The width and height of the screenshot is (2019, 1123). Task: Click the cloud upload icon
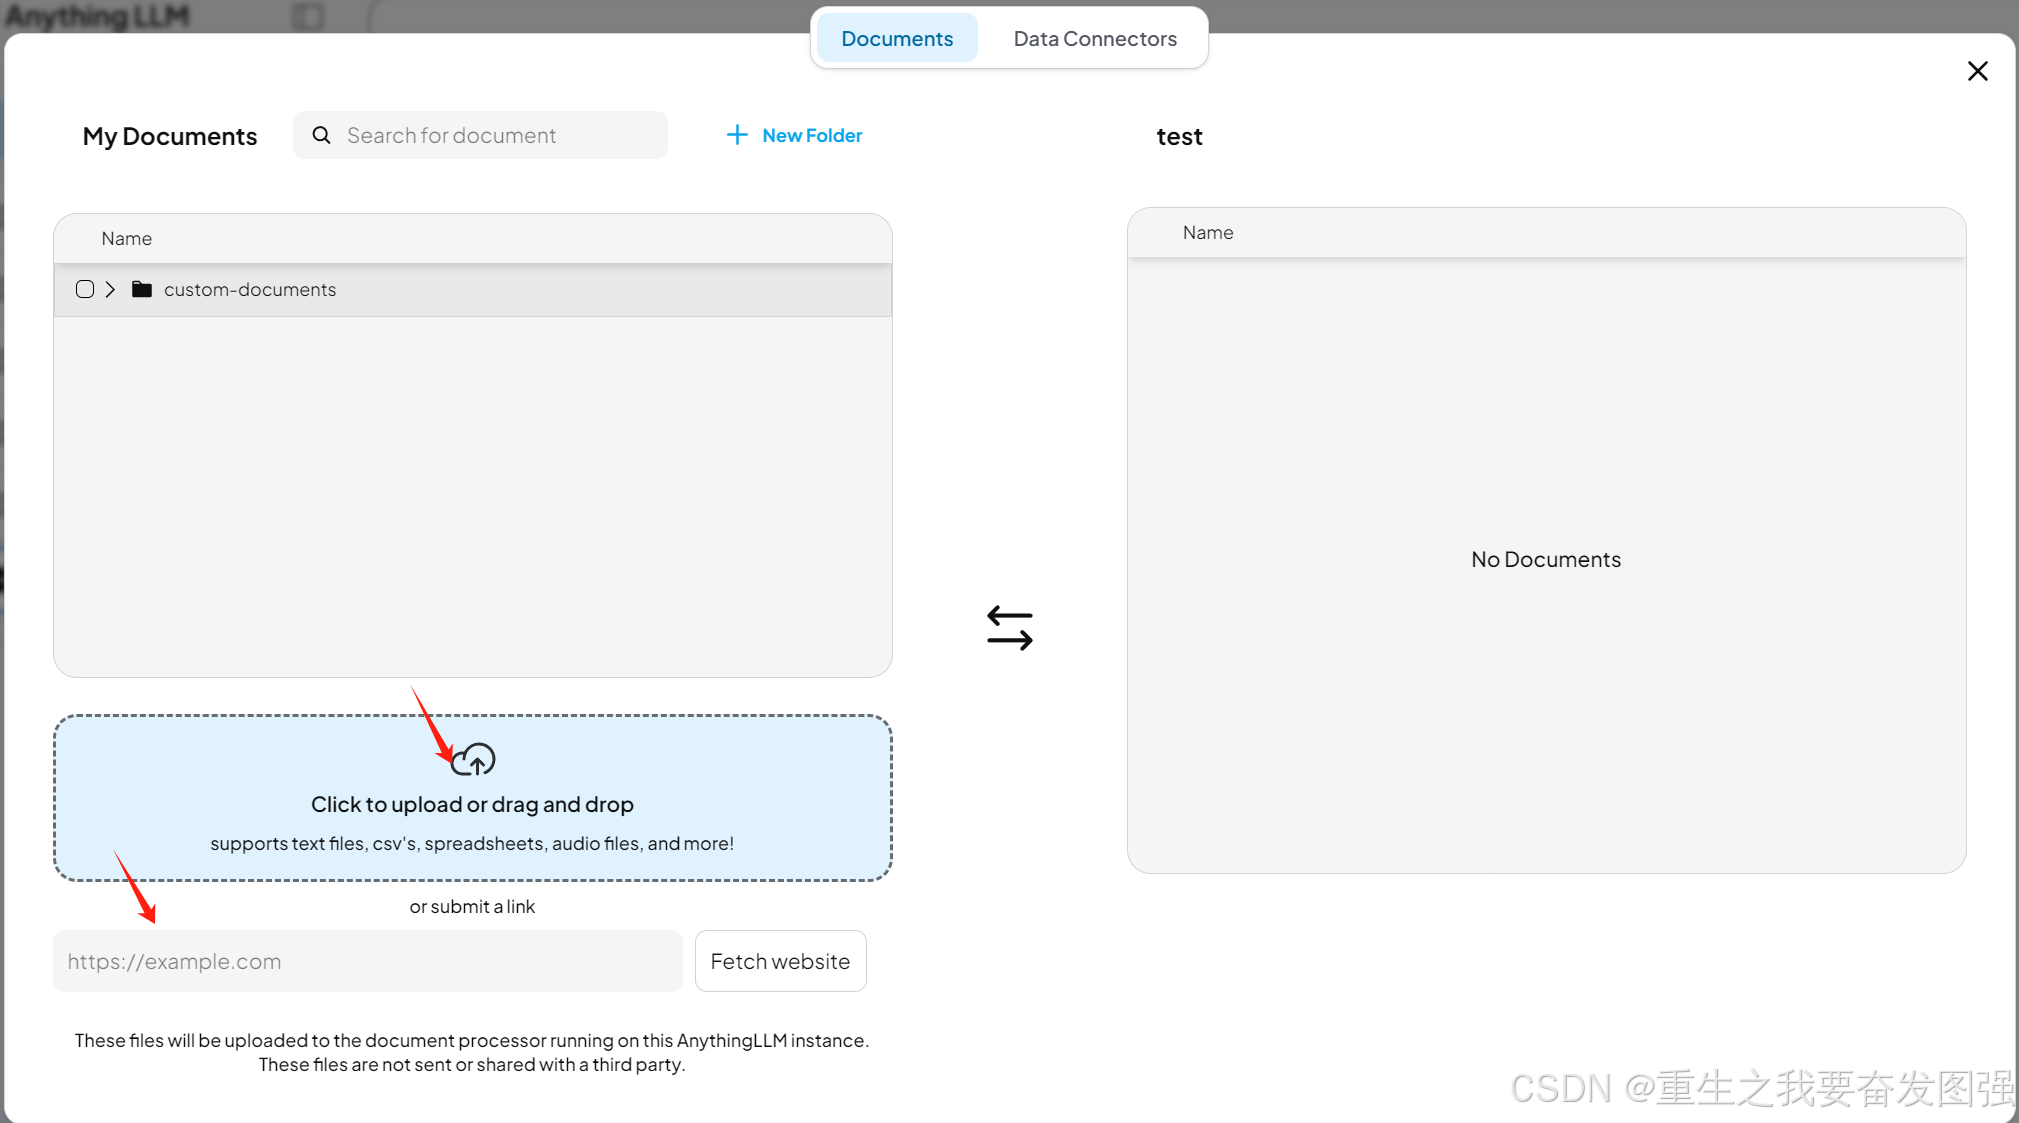pyautogui.click(x=473, y=760)
